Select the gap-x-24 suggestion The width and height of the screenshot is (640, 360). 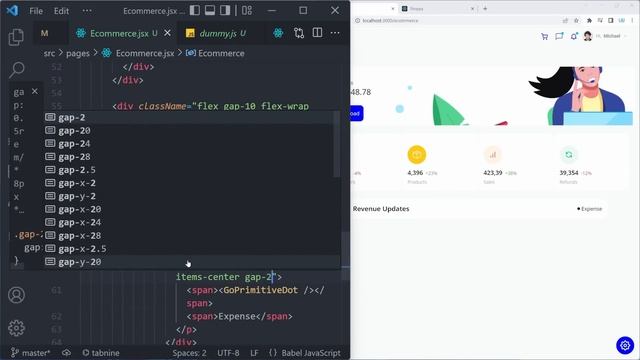189,222
